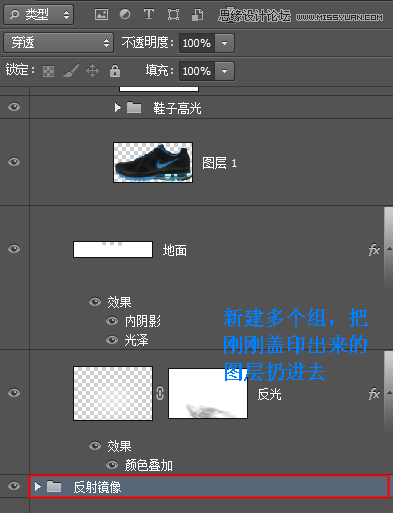Lock transparent pixels checkerboard icon
Viewport: 393px width, 513px height.
(x=49, y=71)
